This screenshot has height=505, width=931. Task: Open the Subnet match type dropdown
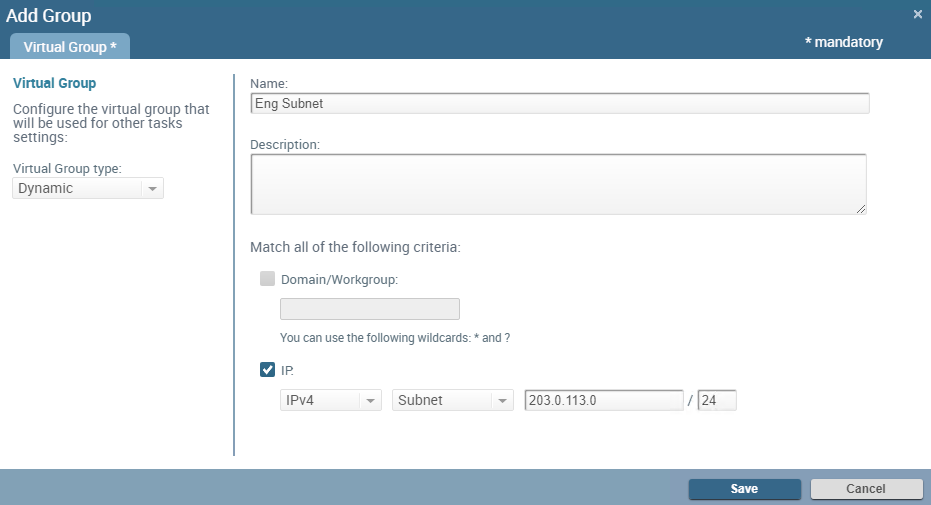pyautogui.click(x=453, y=400)
